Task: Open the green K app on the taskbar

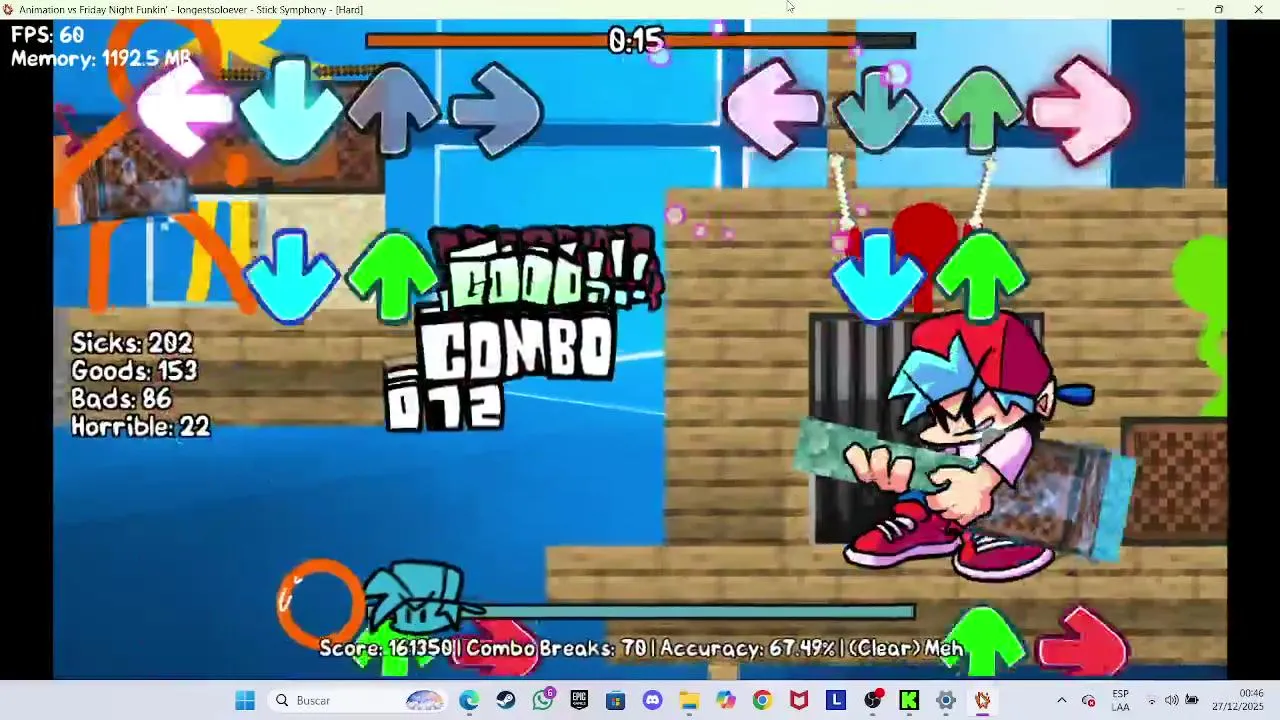Action: 909,700
